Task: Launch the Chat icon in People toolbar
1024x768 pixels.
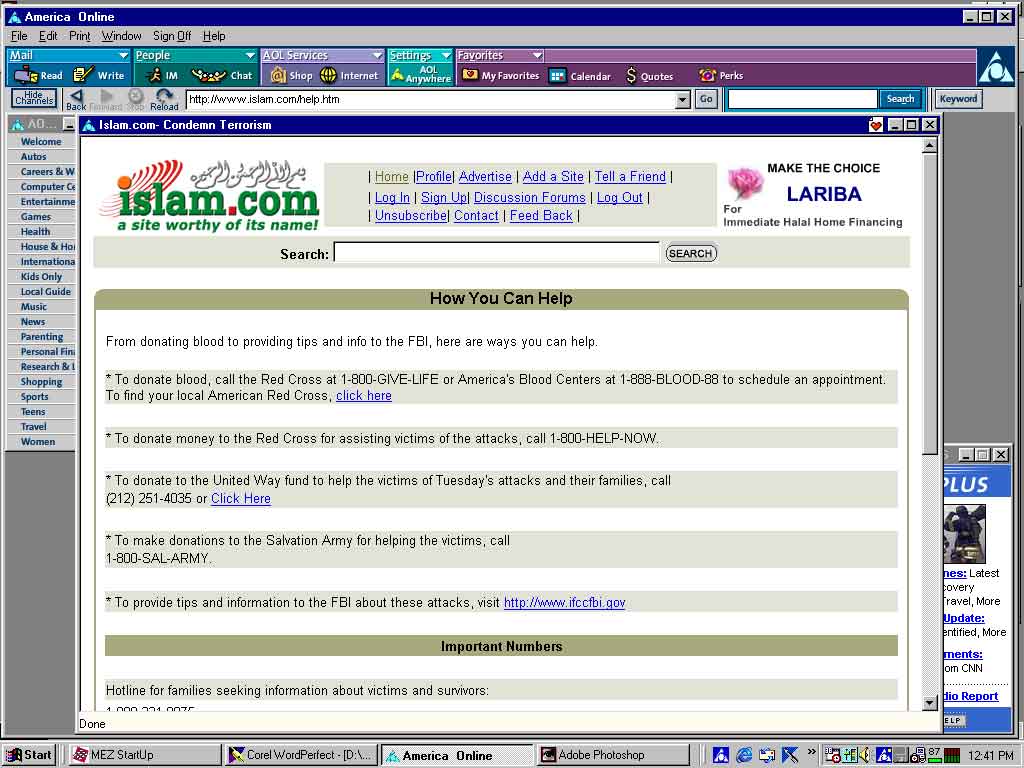Action: [x=222, y=76]
